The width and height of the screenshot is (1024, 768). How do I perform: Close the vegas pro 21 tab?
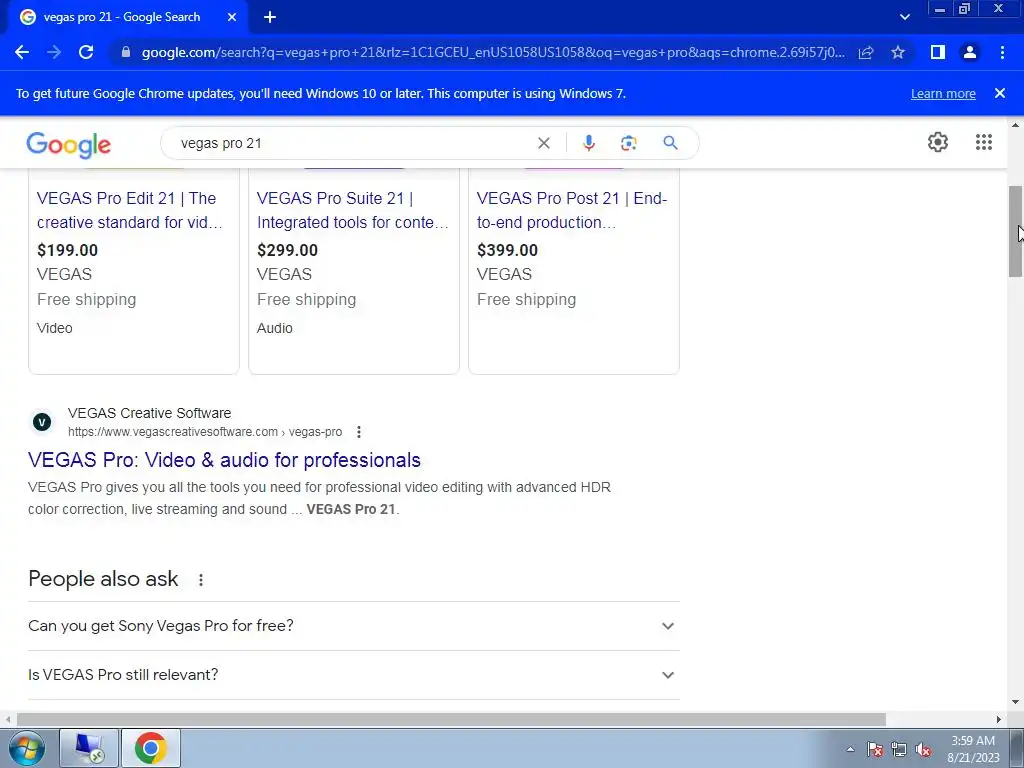coord(232,17)
